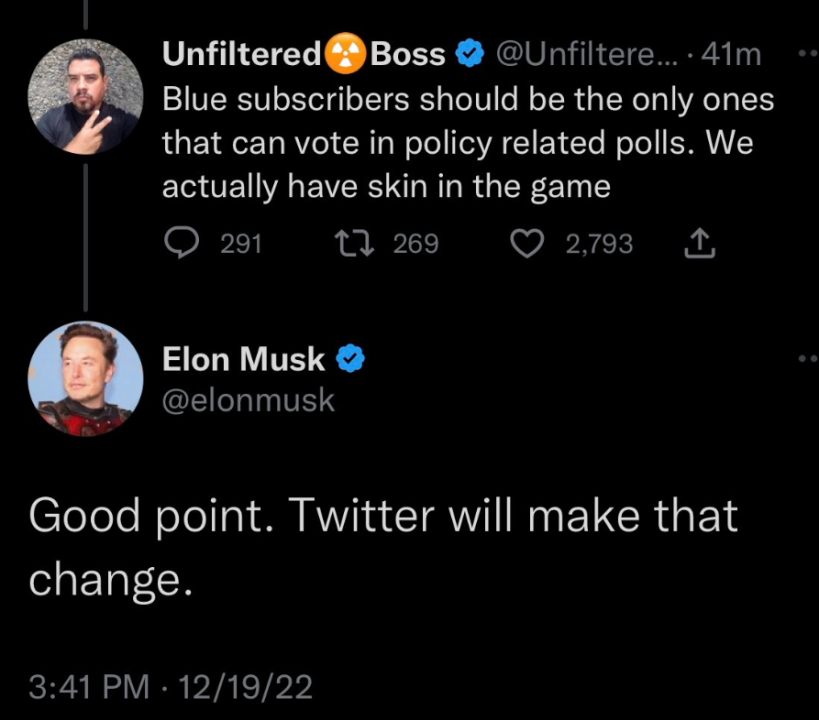
Task: Like the tweet with the heart icon
Action: 527,243
